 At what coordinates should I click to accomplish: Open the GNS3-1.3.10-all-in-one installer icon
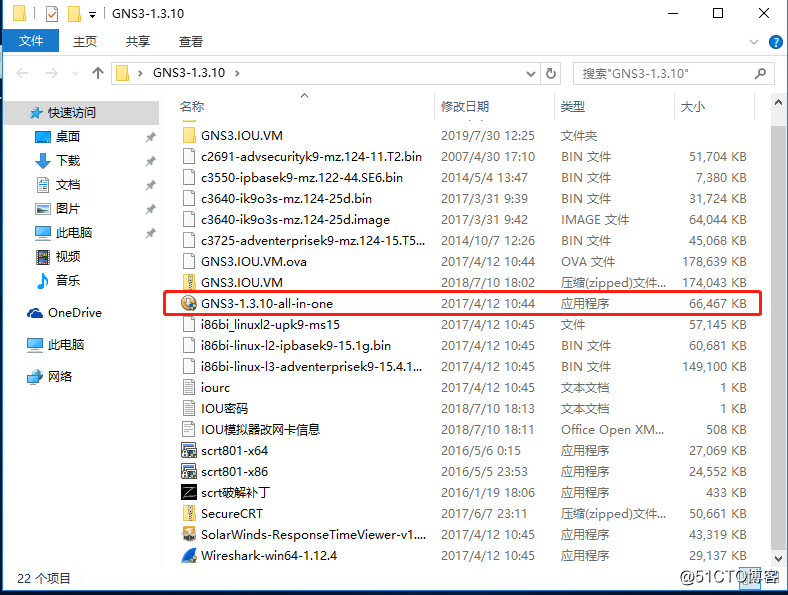[x=189, y=303]
